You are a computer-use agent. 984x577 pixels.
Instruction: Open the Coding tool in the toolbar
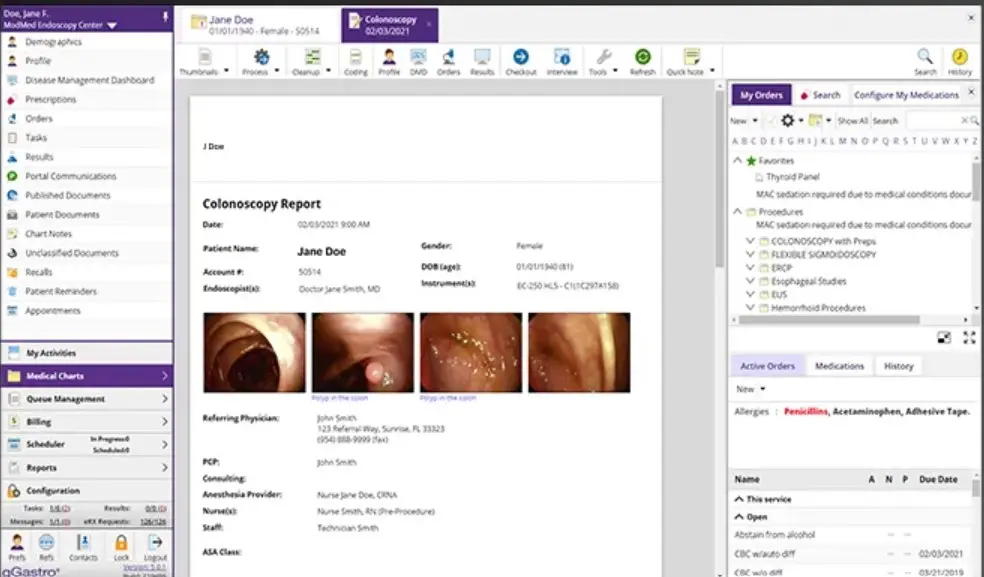tap(355, 60)
